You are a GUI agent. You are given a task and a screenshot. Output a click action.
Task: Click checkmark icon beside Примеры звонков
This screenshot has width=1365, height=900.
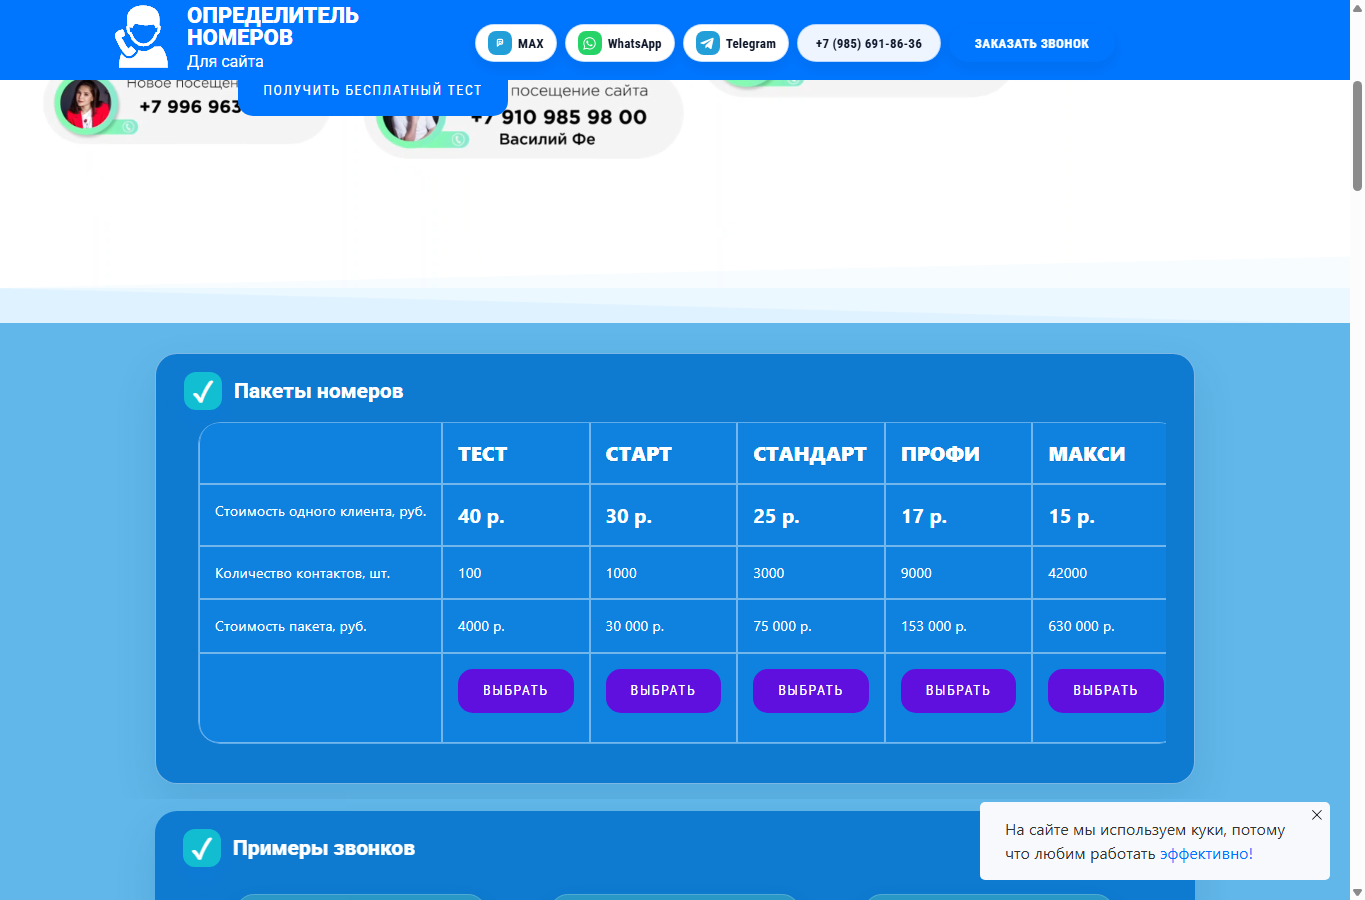202,848
